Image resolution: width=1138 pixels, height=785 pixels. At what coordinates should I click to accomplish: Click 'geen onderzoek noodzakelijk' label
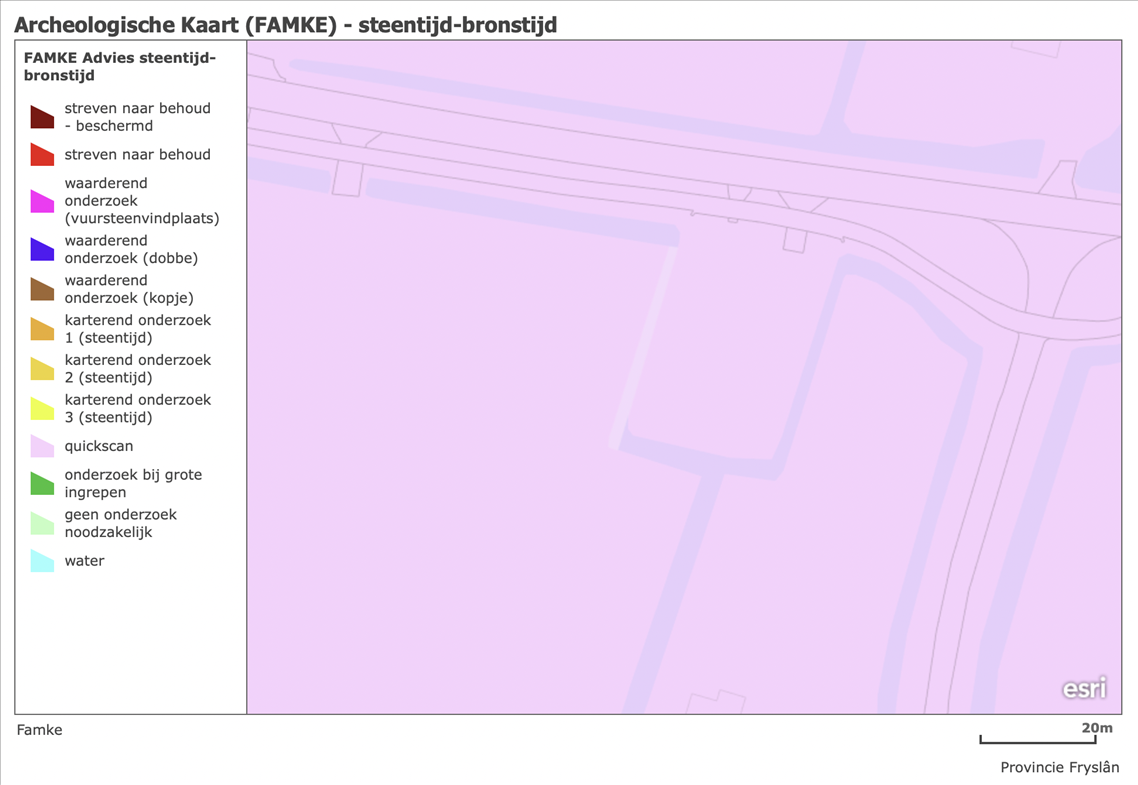(120, 523)
